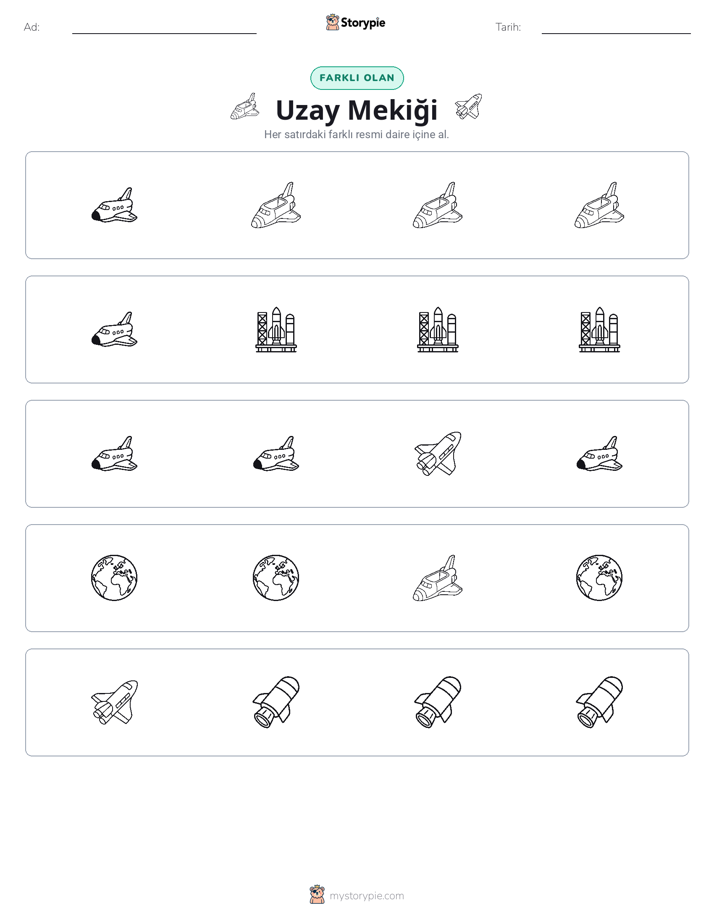Viewport: 714px width, 924px height.
Task: Click the second rocket booster in bottom row
Action: click(x=276, y=702)
